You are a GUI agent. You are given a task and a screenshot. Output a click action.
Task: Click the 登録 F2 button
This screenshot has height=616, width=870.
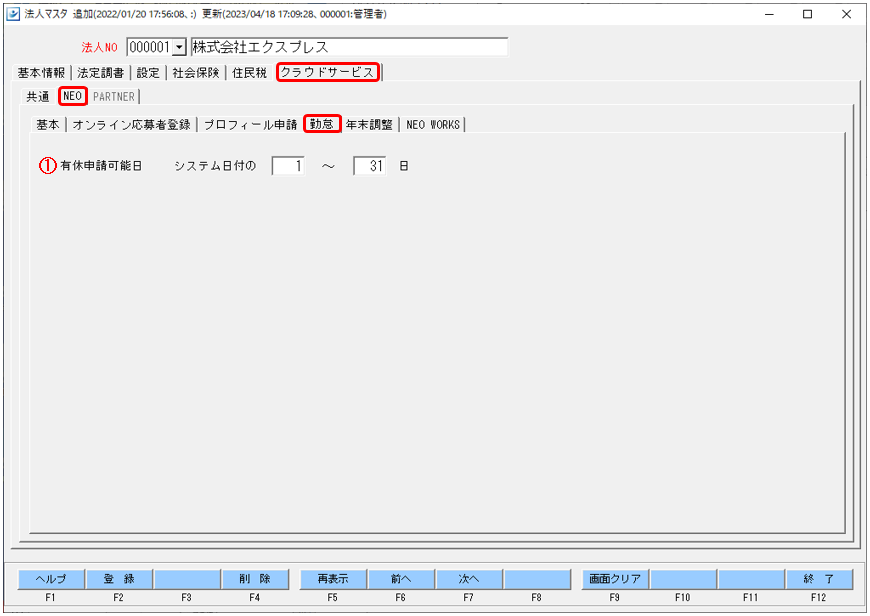[119, 579]
